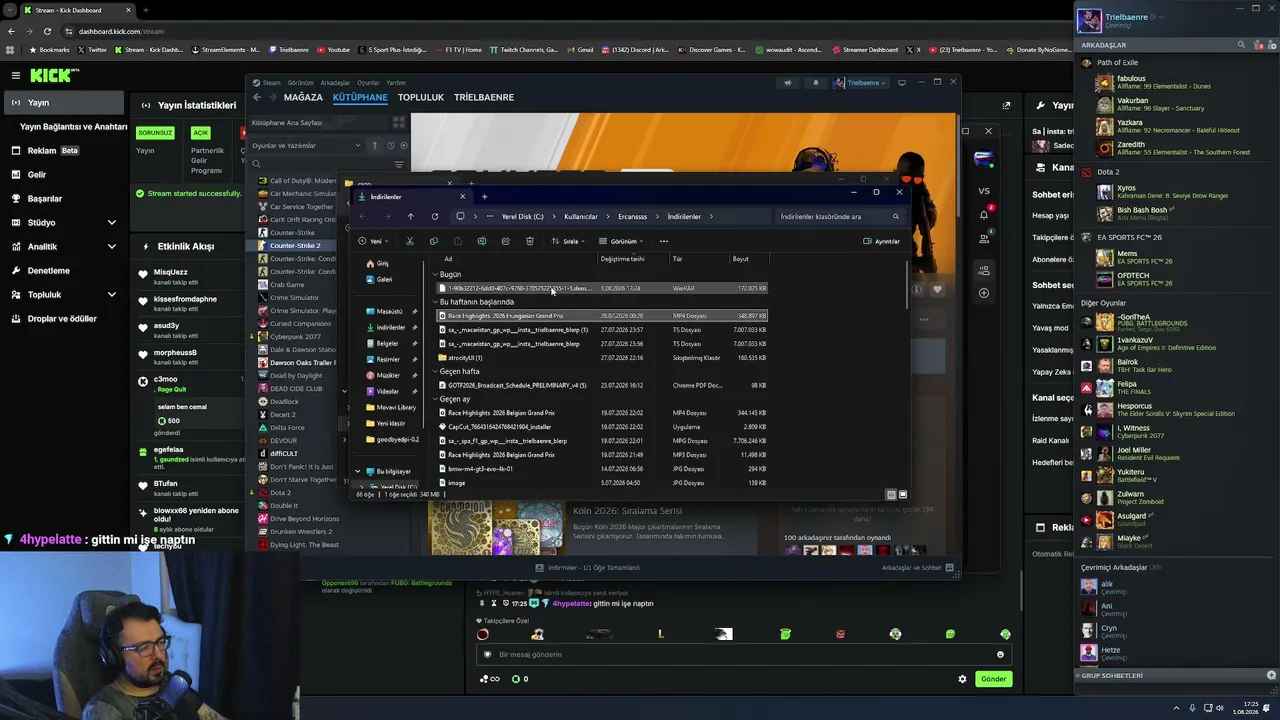Reload the Kick dashboard browser page
This screenshot has height=720, width=1280.
coord(47,31)
